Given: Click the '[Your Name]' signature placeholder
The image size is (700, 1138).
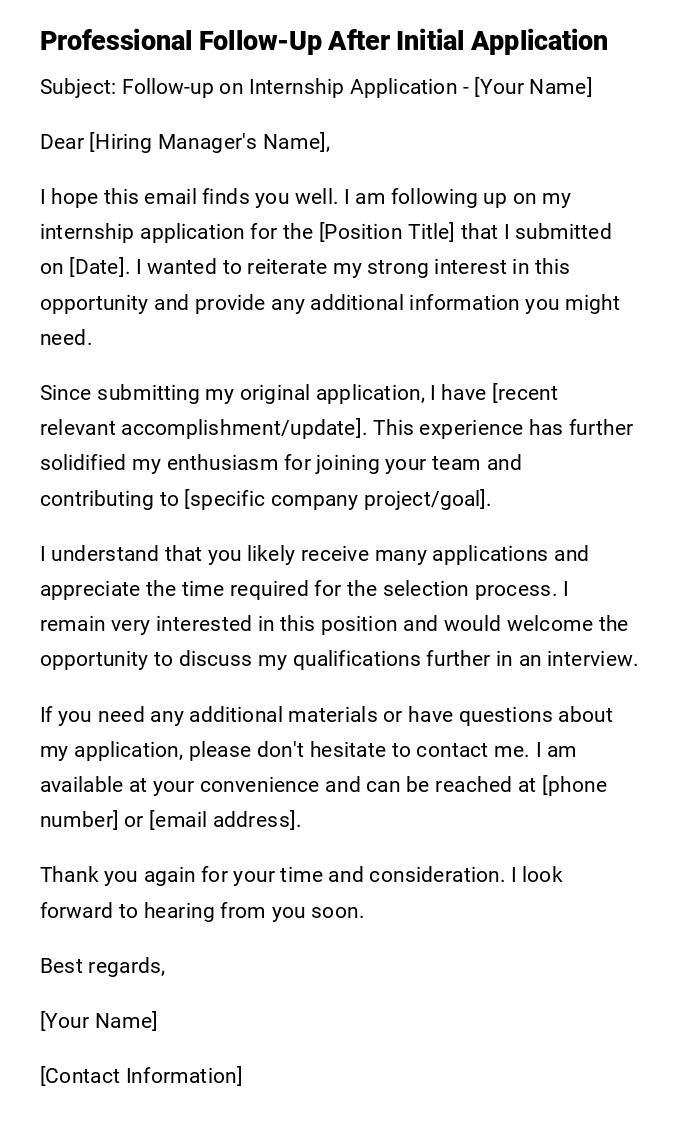Looking at the screenshot, I should pyautogui.click(x=99, y=1021).
